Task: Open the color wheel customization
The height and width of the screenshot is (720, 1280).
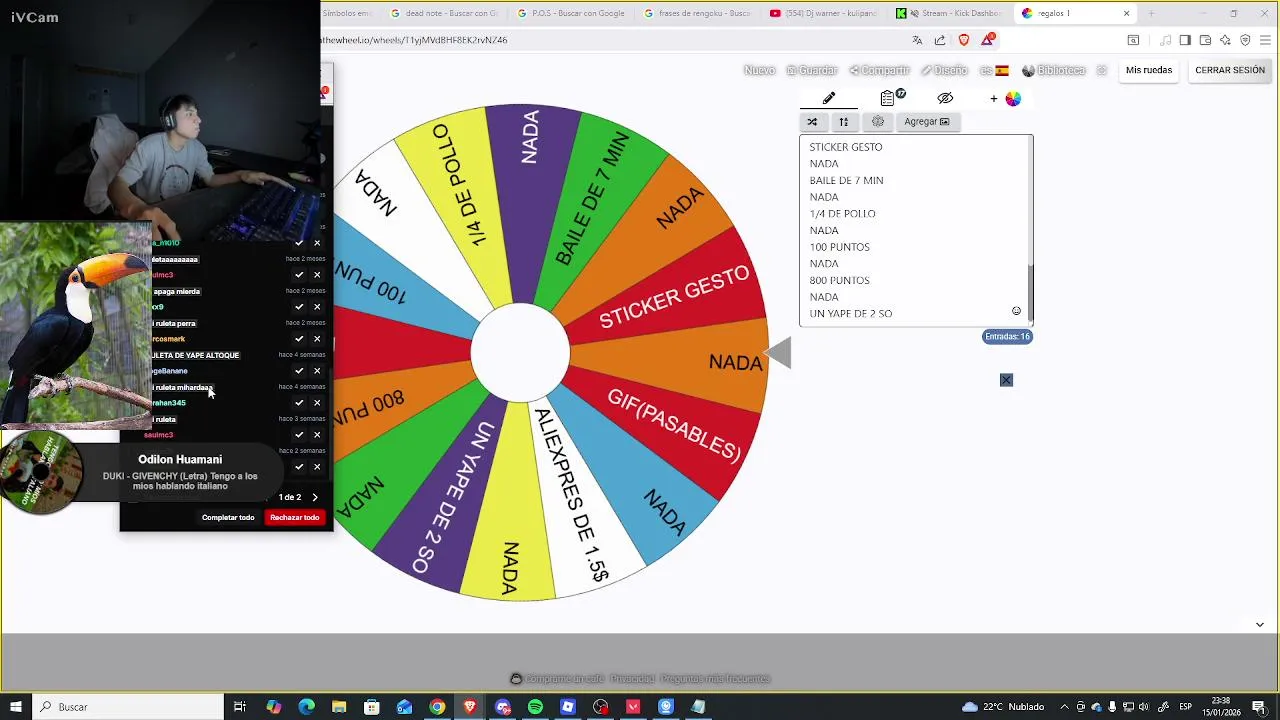Action: pos(1013,98)
